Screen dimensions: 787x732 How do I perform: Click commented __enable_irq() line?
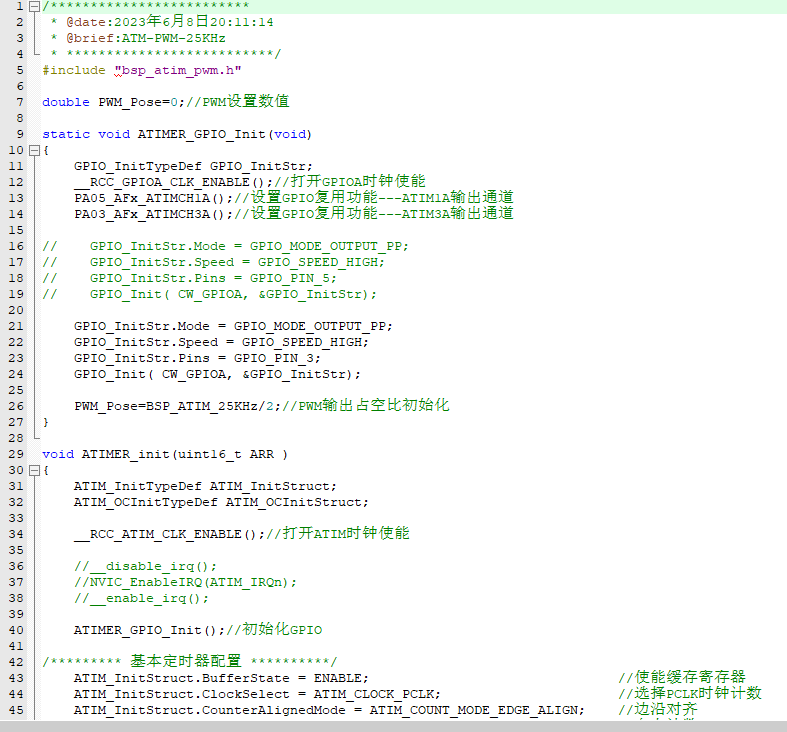141,598
